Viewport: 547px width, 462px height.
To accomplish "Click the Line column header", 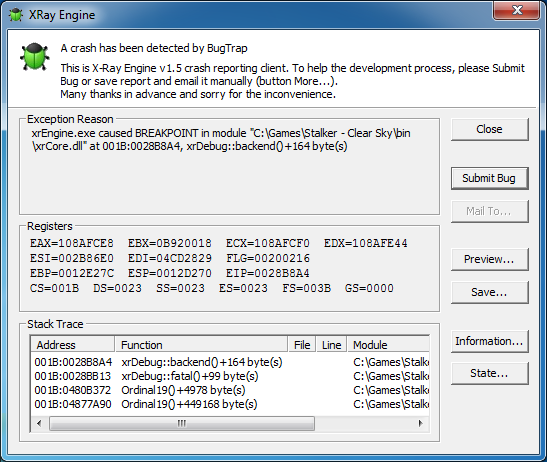I will click(331, 345).
